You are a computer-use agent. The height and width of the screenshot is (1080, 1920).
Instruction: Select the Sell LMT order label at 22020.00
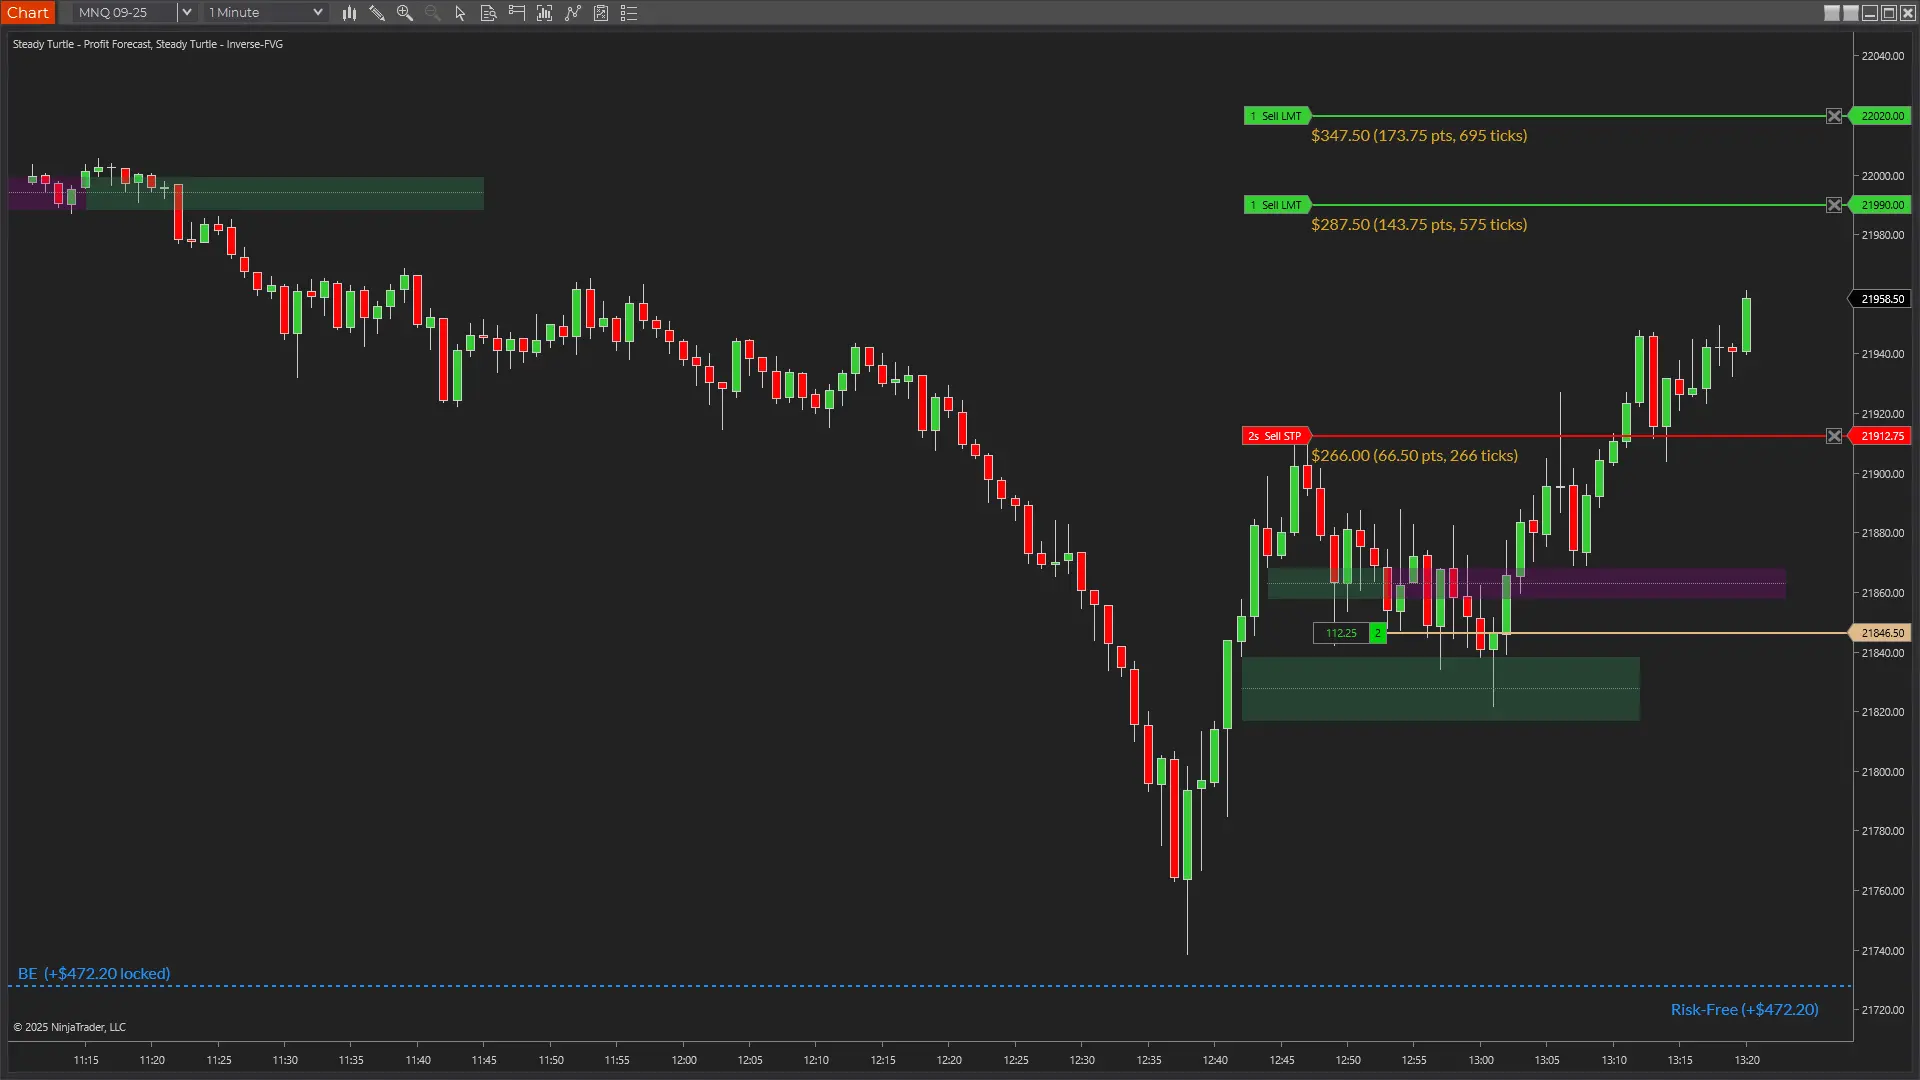(1277, 116)
